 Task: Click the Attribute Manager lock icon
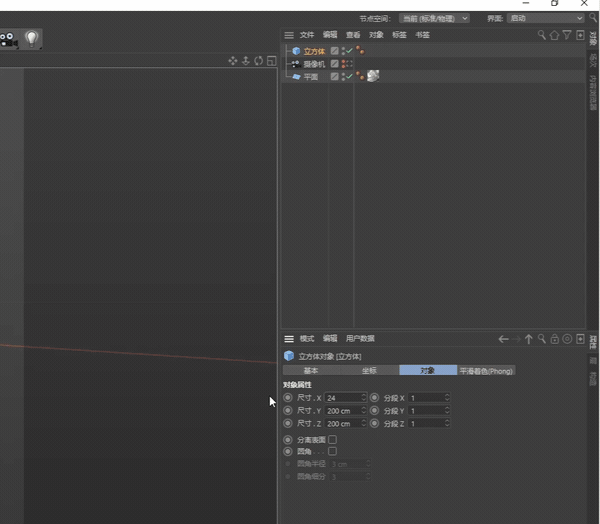point(554,339)
